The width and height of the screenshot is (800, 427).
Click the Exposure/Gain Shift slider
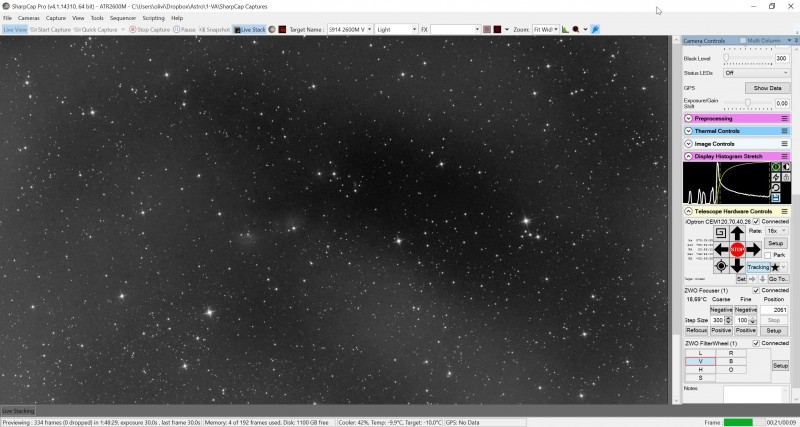pos(747,103)
